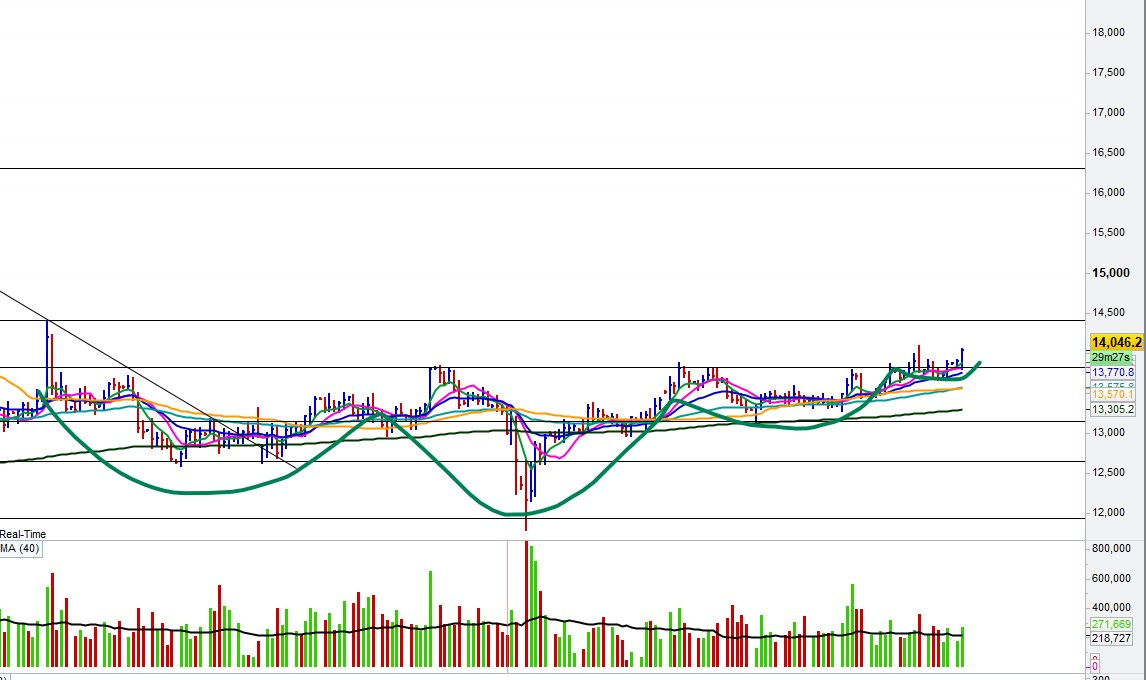Click the current price tag 14,046.2

coord(1116,342)
